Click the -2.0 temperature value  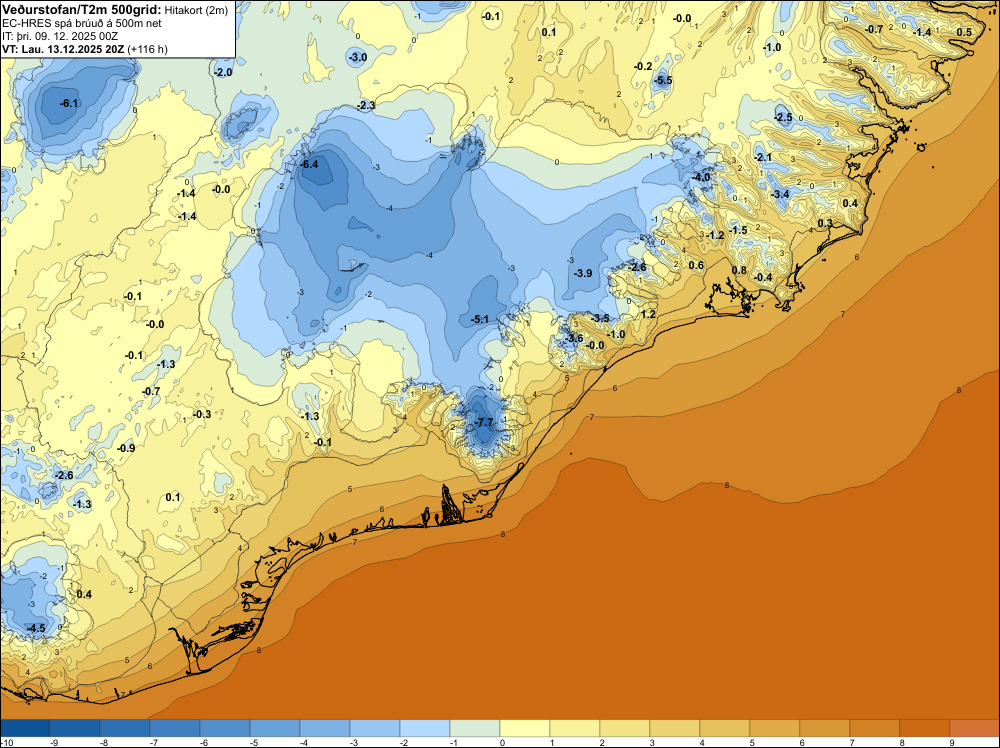(223, 73)
